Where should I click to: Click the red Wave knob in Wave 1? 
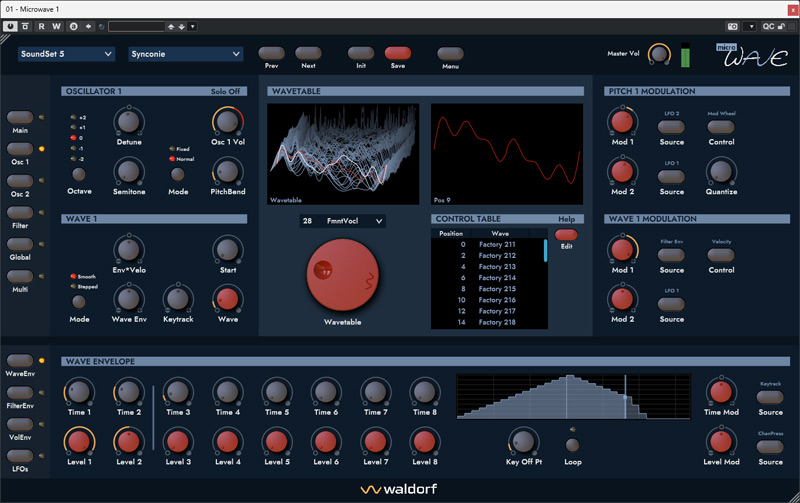227,297
